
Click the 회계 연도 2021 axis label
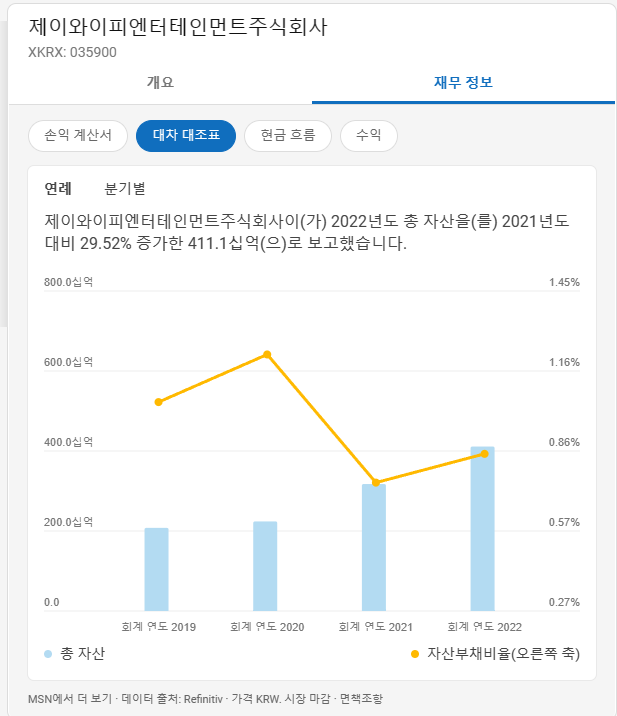point(375,627)
